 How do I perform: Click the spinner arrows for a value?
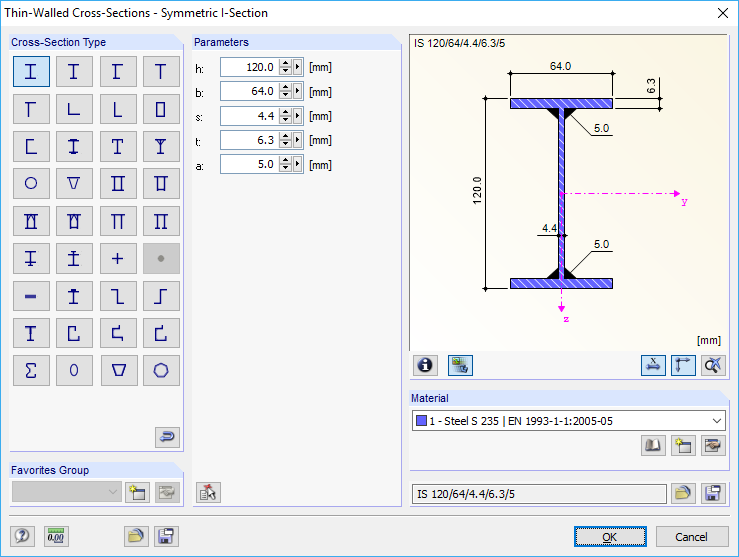tap(285, 164)
